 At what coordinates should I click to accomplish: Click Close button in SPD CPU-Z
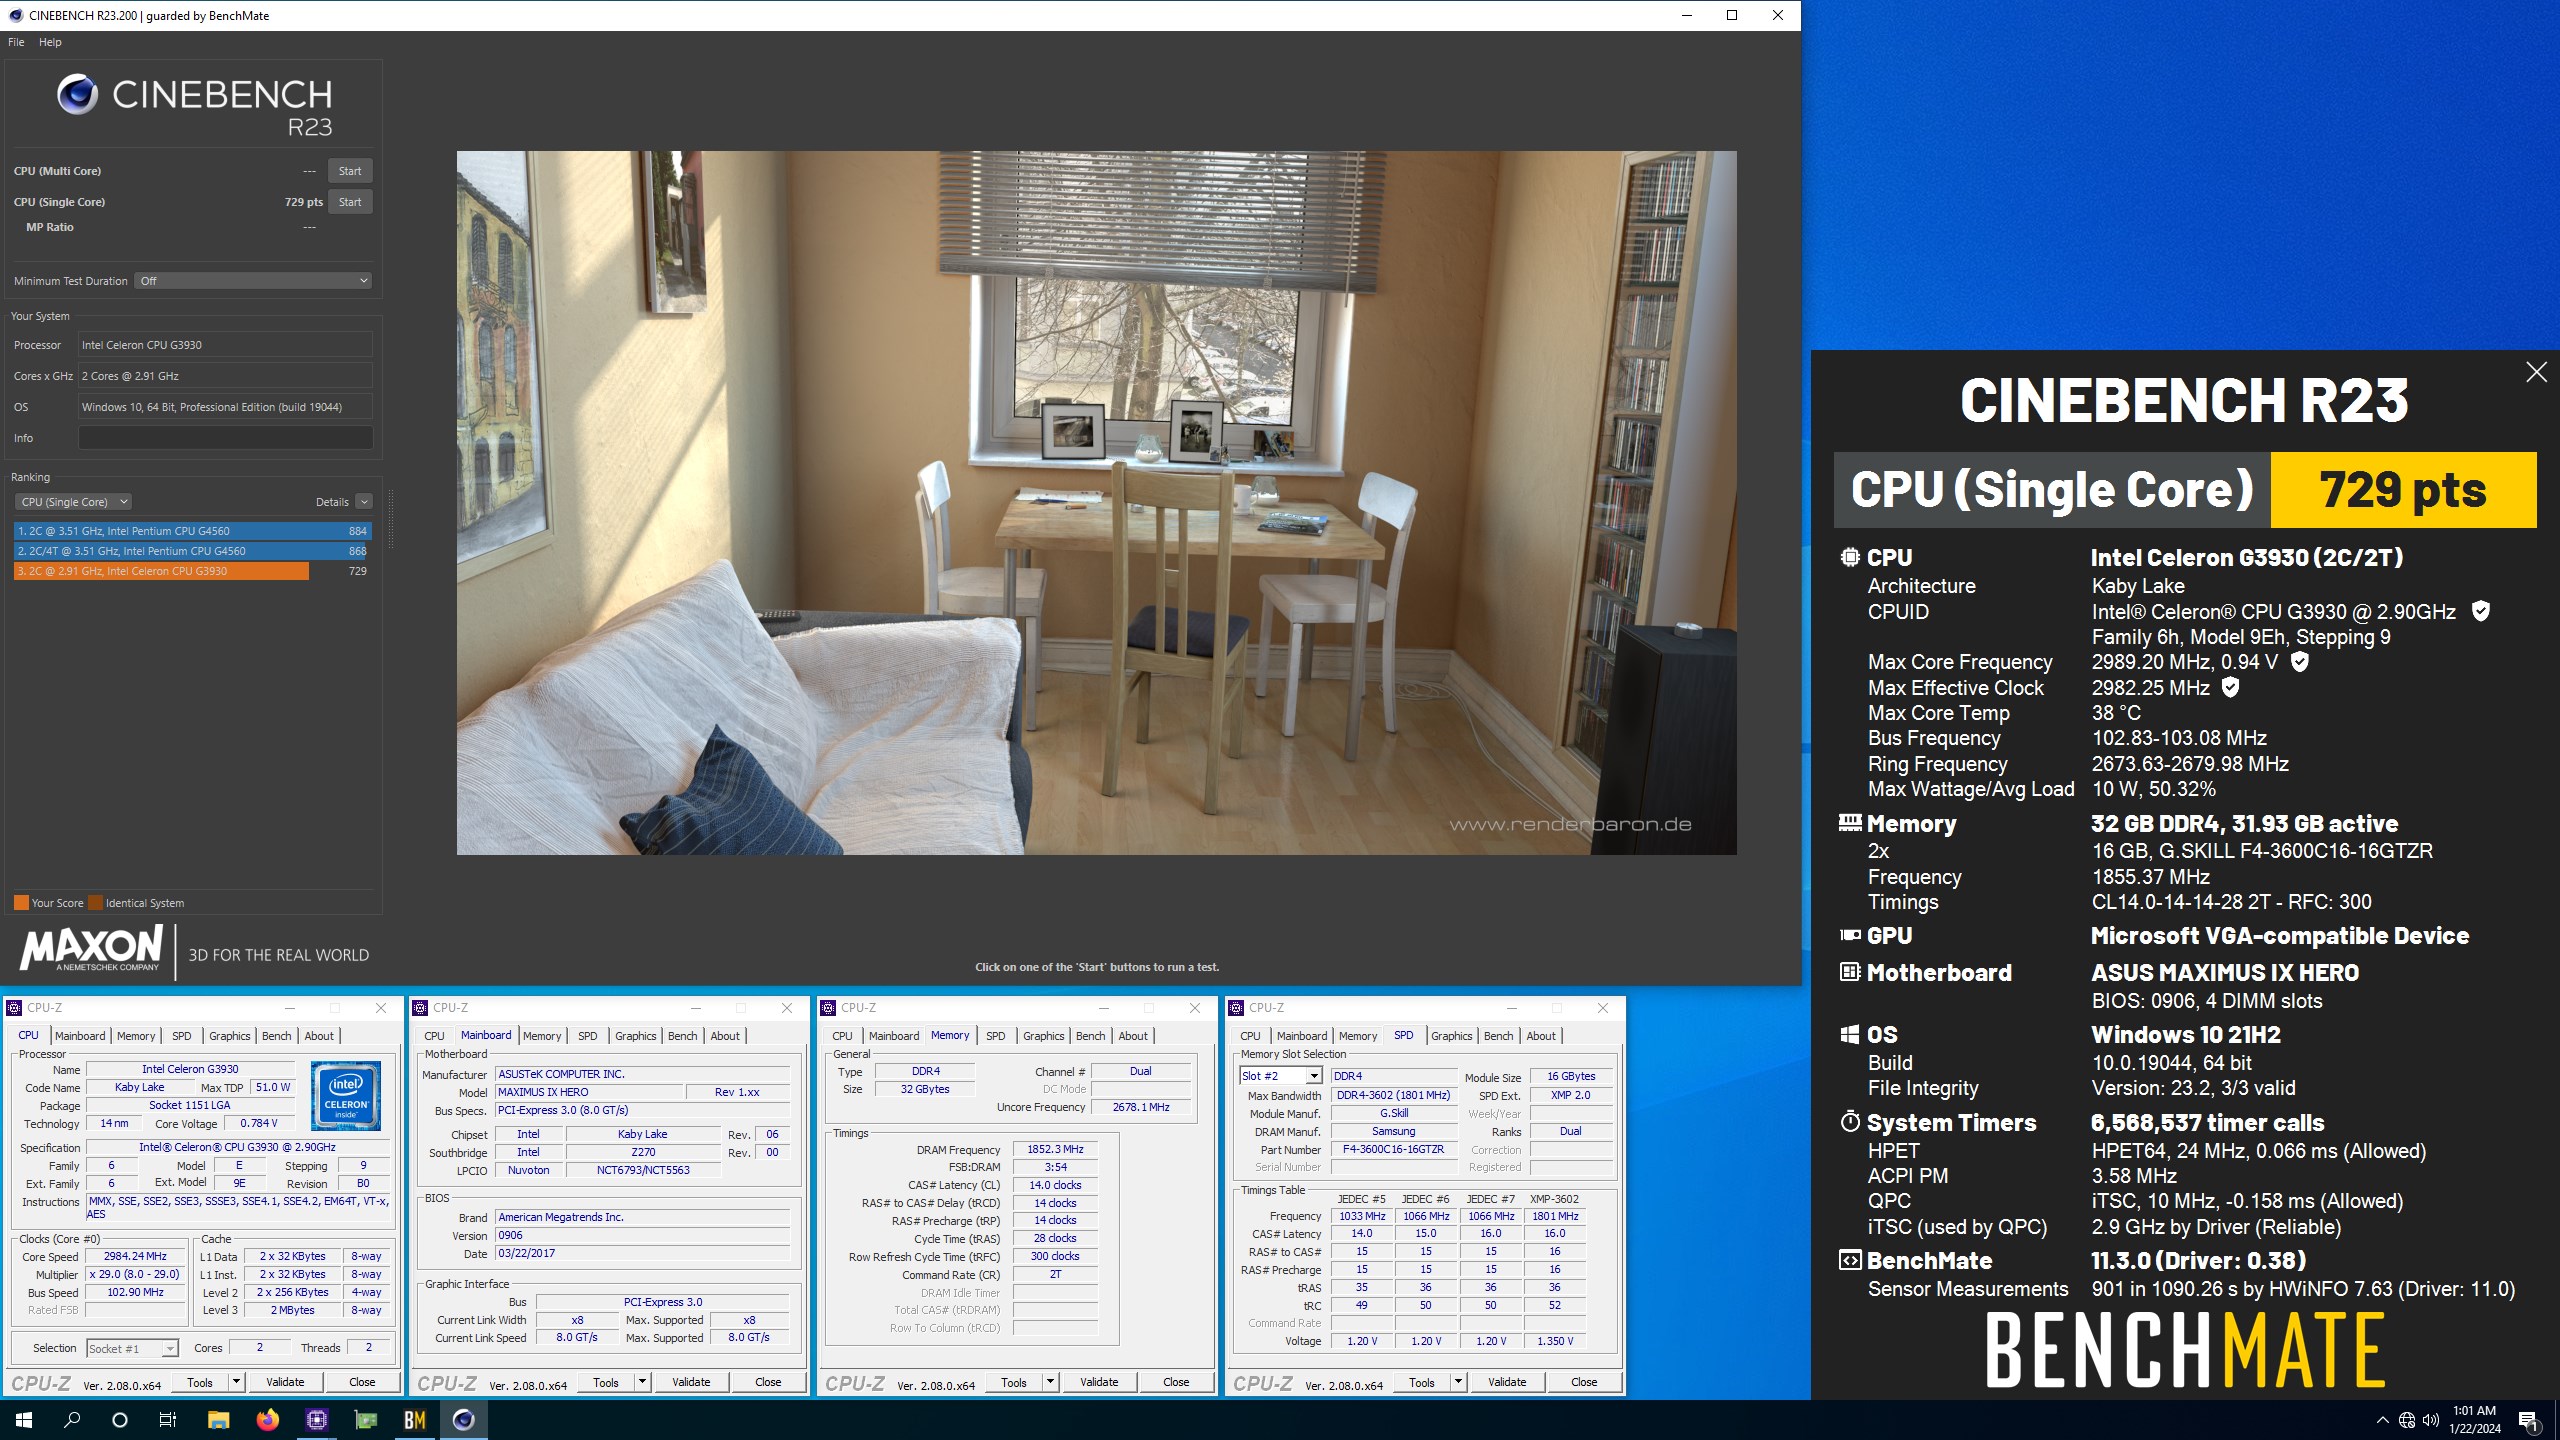click(1584, 1382)
